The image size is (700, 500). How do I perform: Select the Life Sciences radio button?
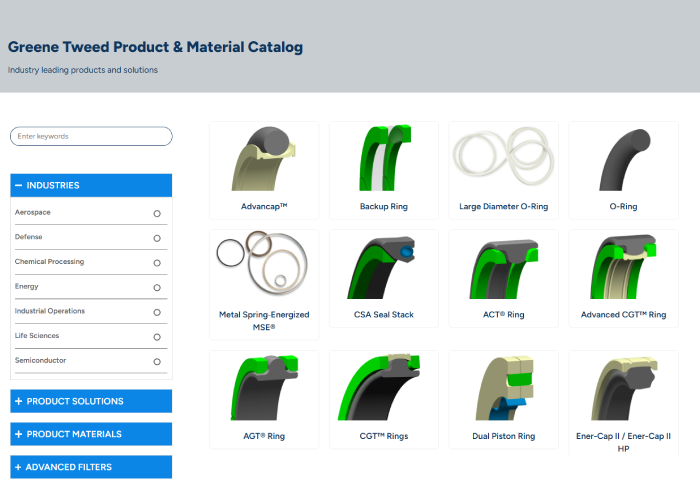tap(157, 337)
